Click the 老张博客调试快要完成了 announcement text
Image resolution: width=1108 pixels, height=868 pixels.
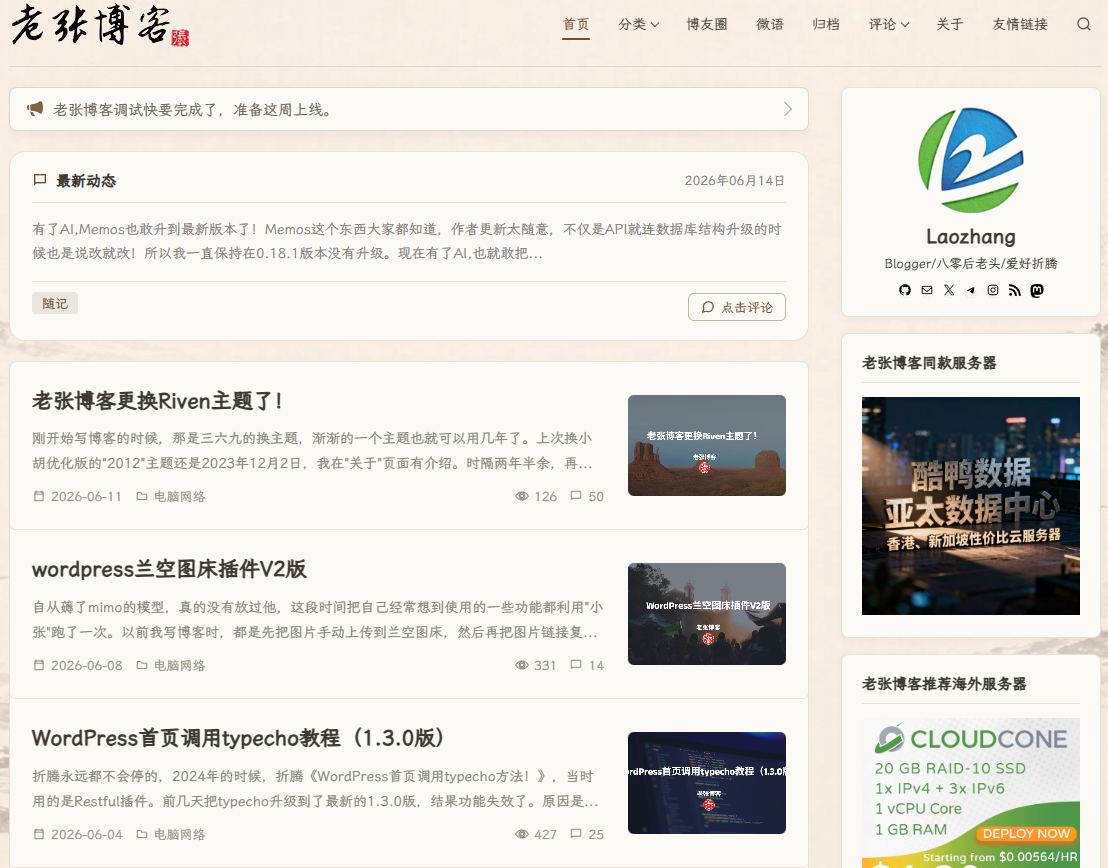pyautogui.click(x=193, y=110)
